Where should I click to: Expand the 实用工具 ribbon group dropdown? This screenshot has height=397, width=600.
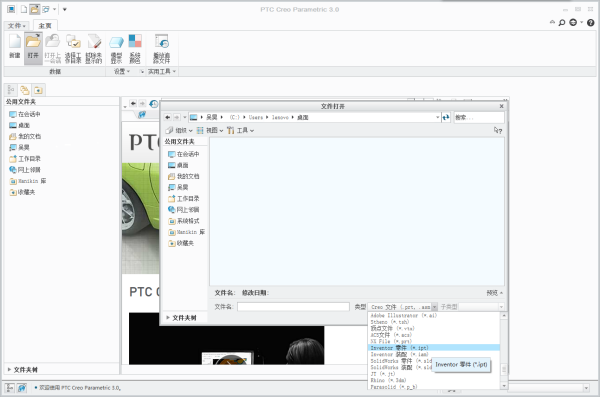point(161,71)
